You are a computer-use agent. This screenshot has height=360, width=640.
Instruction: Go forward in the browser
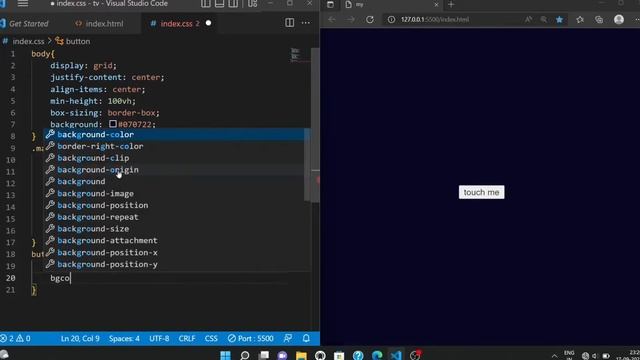(x=351, y=20)
